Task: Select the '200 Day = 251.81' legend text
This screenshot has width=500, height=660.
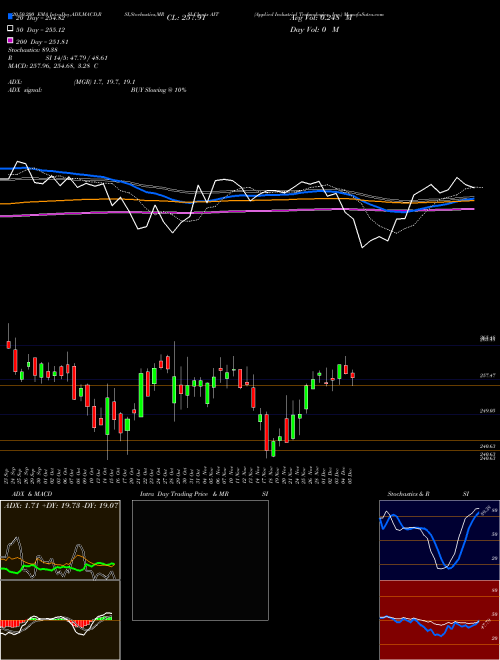Action: coord(42,42)
